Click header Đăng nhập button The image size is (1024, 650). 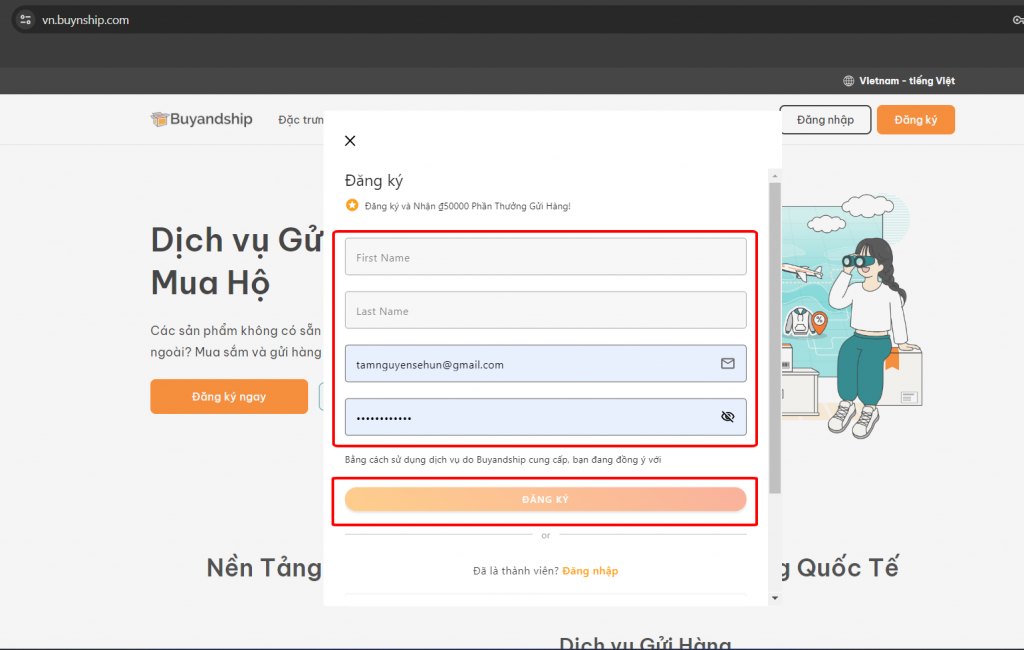click(x=825, y=120)
